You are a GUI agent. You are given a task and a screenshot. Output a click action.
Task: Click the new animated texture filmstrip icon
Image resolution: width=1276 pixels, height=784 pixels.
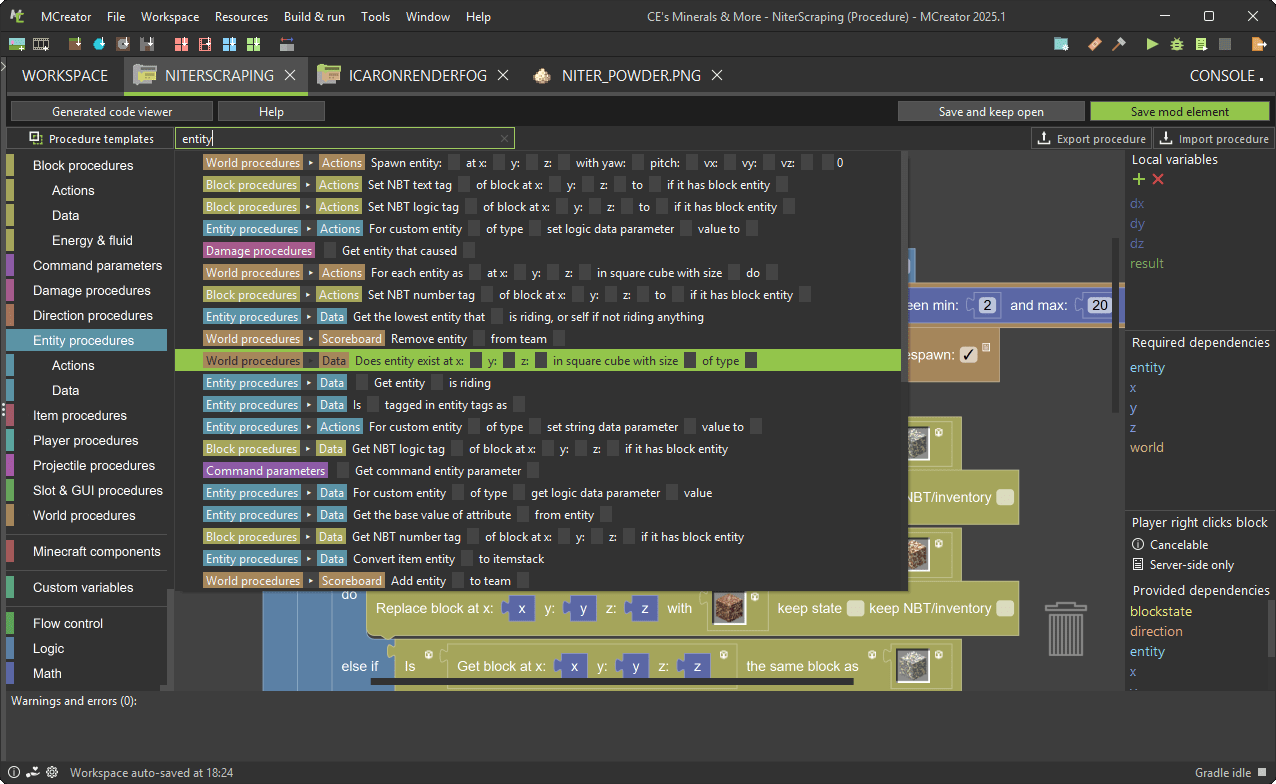tap(41, 44)
